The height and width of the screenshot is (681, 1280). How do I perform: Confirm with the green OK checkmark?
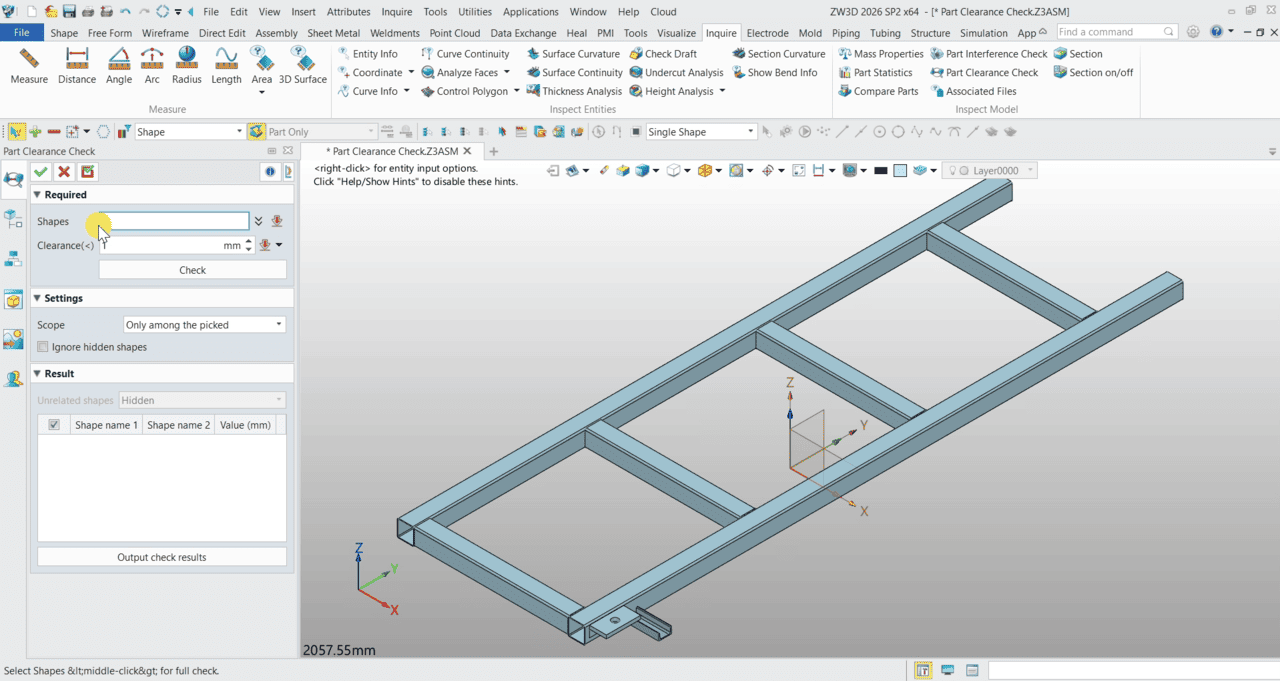point(41,172)
